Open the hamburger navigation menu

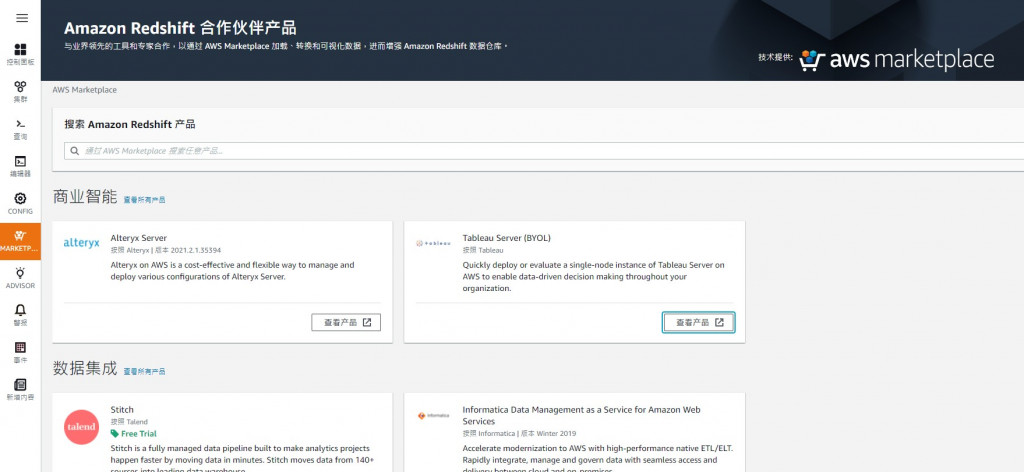(22, 18)
